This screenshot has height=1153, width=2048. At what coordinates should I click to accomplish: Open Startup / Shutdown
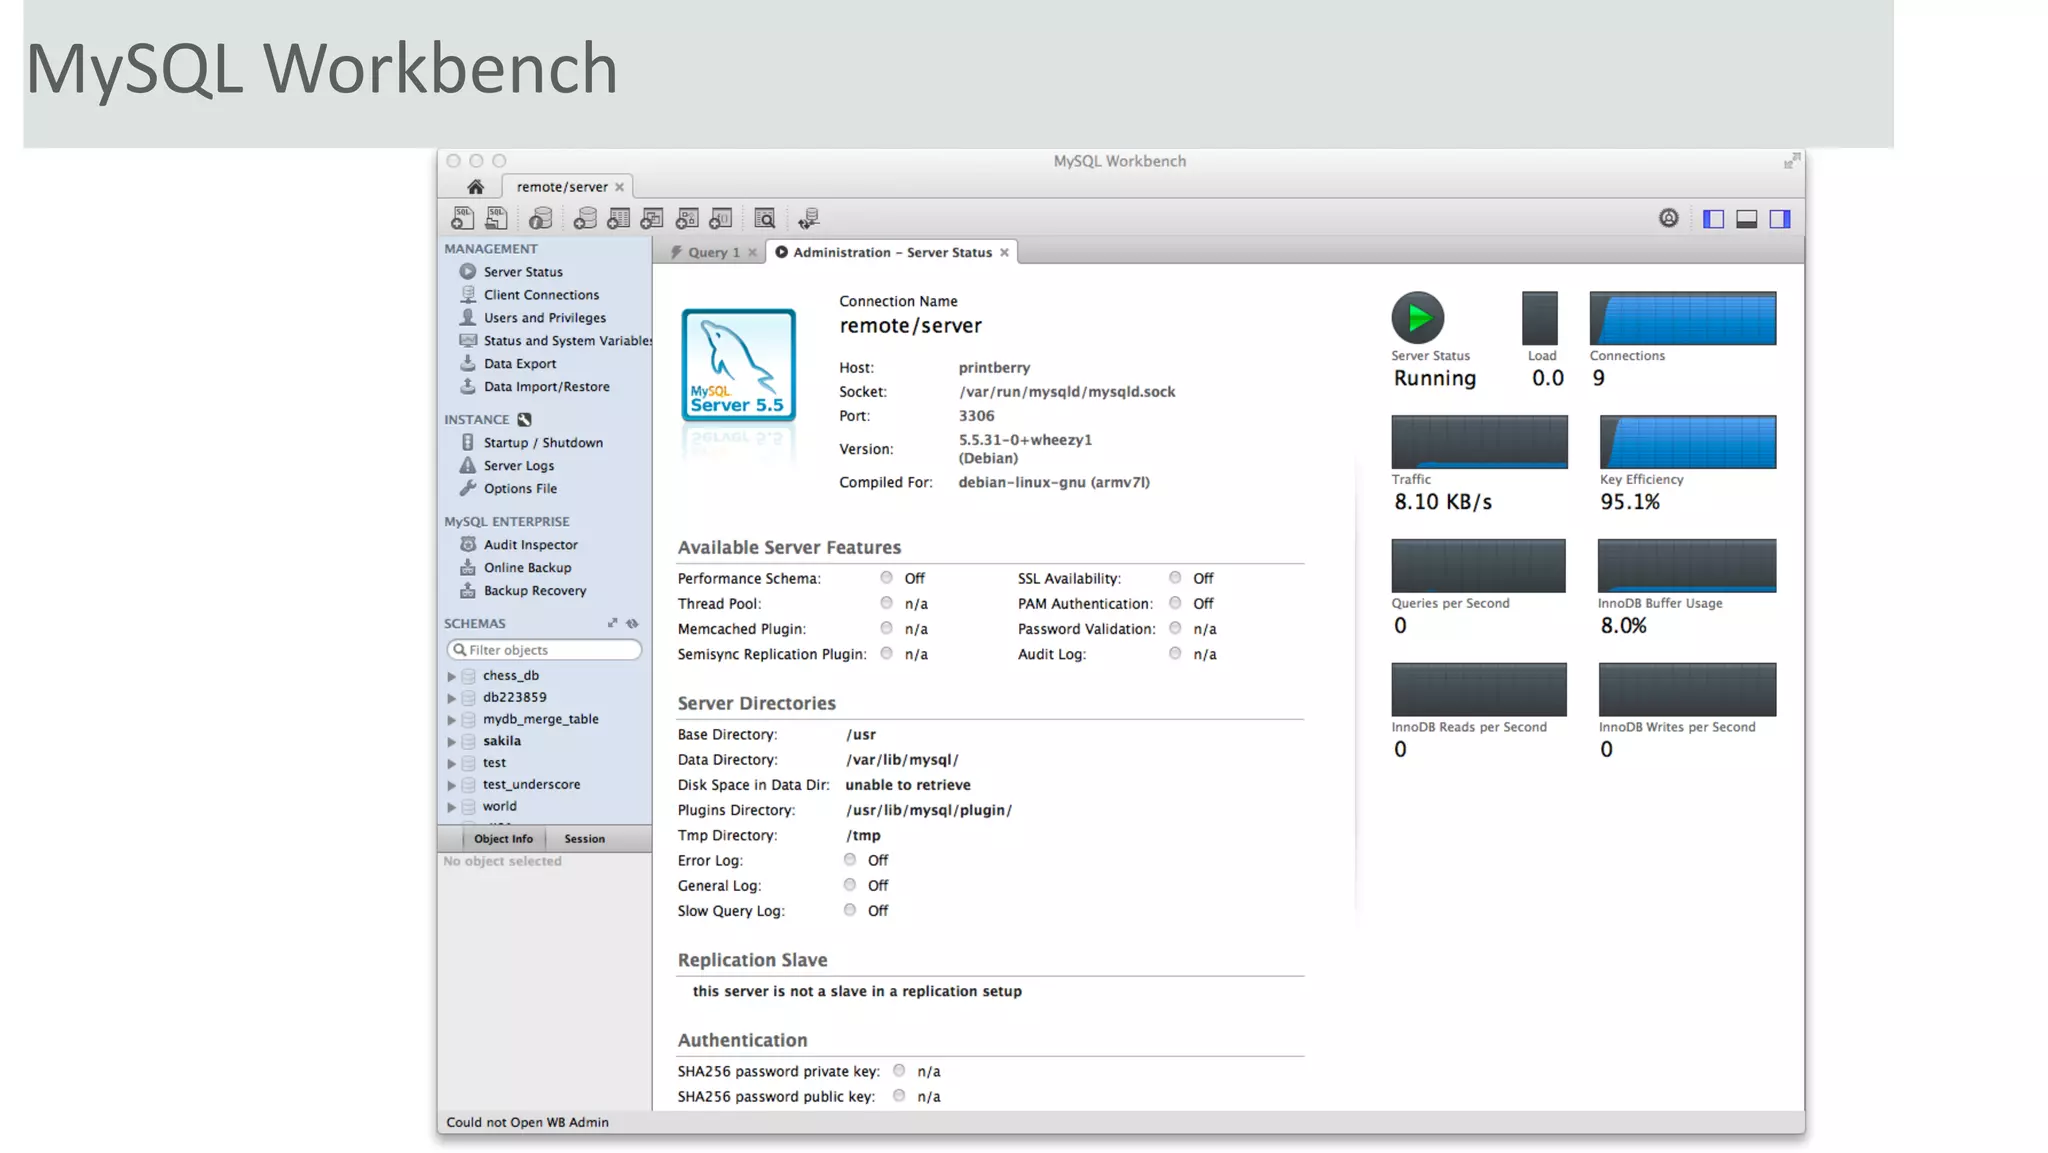tap(543, 443)
